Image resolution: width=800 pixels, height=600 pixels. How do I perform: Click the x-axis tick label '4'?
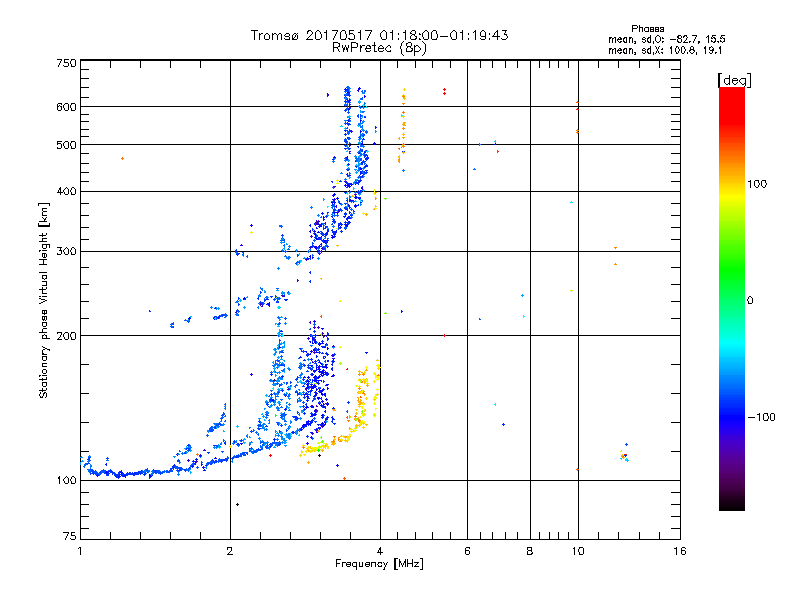[x=380, y=551]
